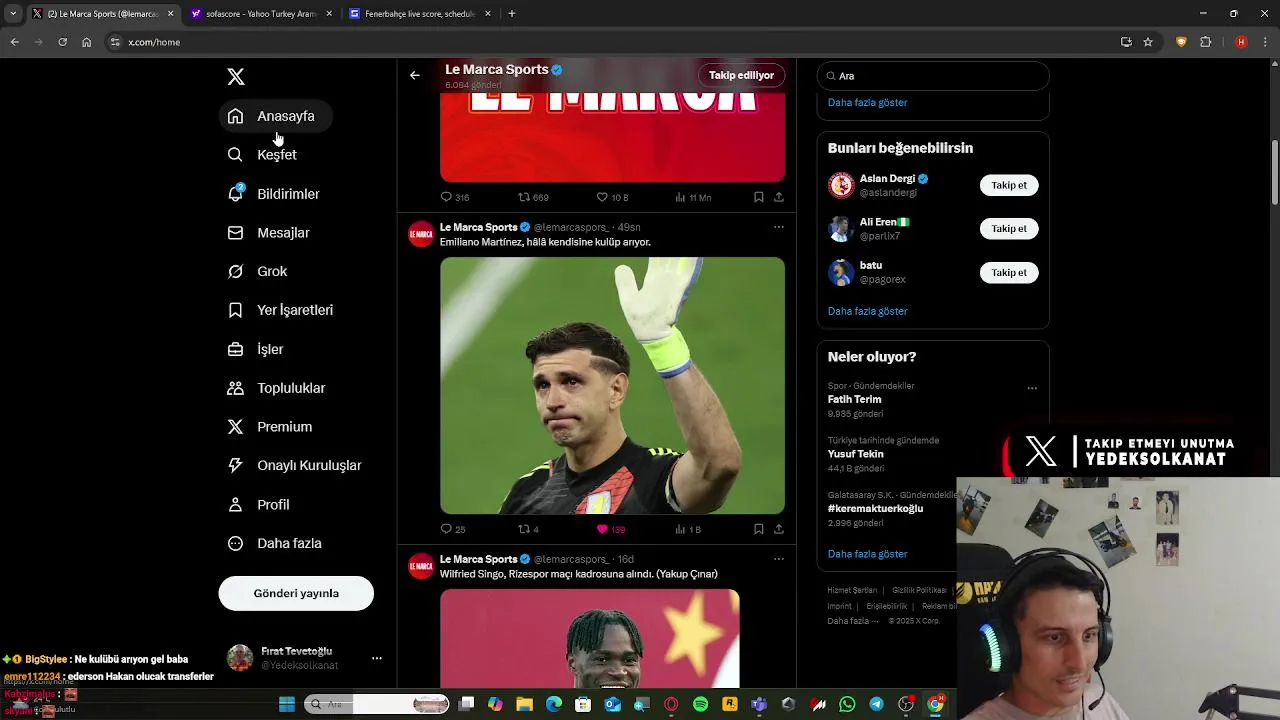
Task: Open Chrome tab search dropdown arrow
Action: 12,14
